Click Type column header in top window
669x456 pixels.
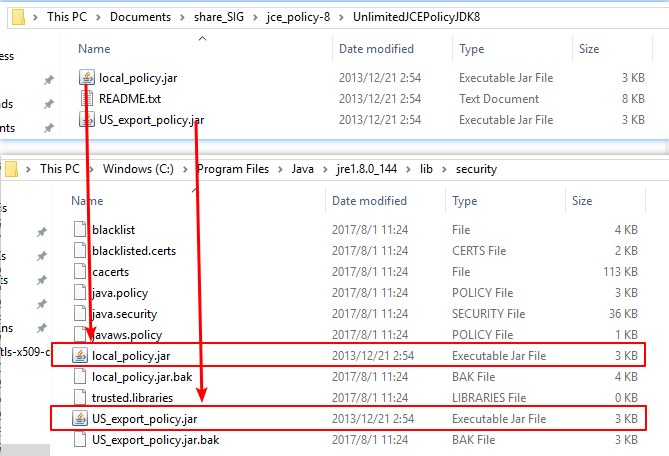pyautogui.click(x=472, y=48)
